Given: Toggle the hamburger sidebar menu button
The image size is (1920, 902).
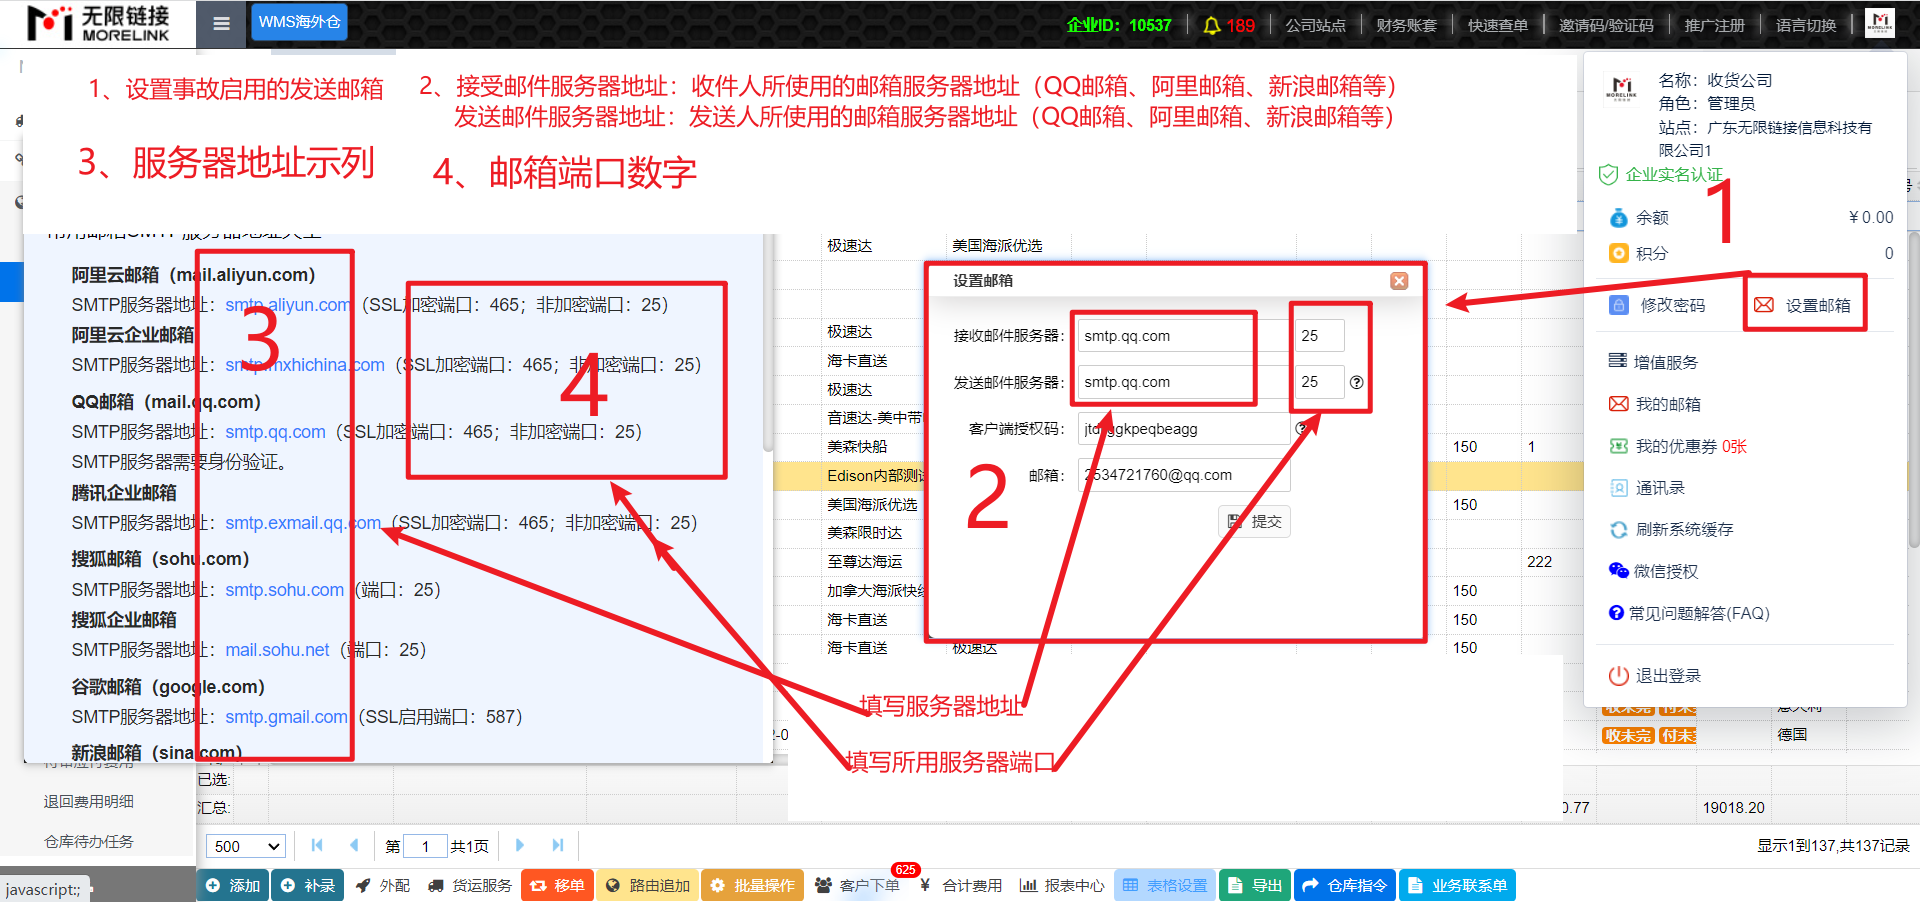Looking at the screenshot, I should click(x=222, y=24).
